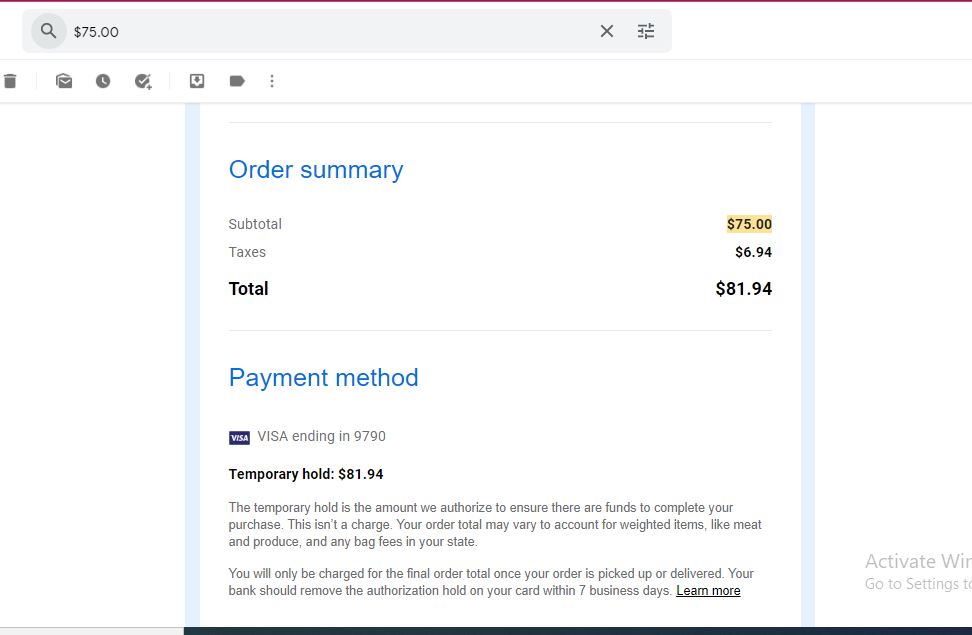This screenshot has width=972, height=635.
Task: Open the Labels icon menu
Action: (x=237, y=81)
